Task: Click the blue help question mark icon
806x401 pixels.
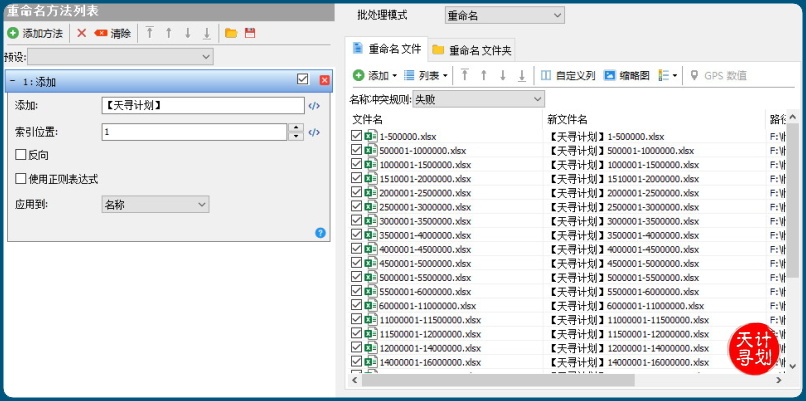Action: click(321, 232)
